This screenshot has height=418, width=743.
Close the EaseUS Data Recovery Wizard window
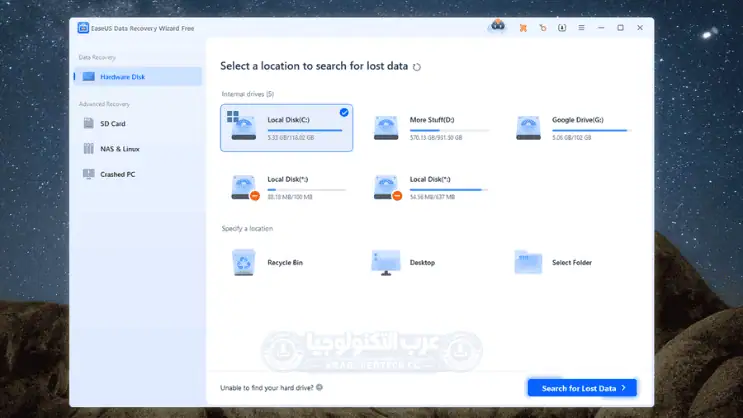tap(640, 28)
